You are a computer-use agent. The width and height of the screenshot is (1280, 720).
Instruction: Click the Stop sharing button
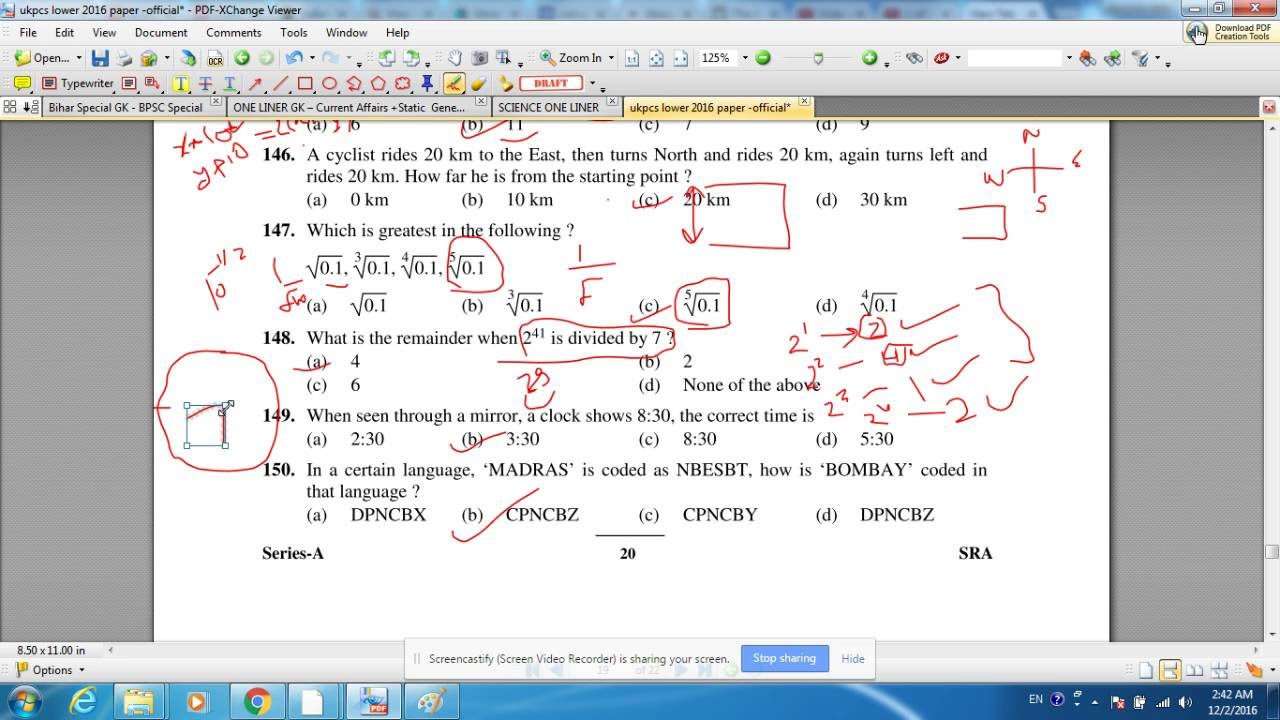click(784, 658)
